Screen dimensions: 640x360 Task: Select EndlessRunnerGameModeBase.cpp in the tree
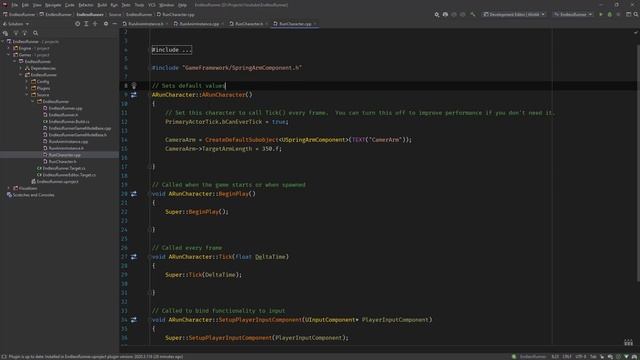pos(77,128)
